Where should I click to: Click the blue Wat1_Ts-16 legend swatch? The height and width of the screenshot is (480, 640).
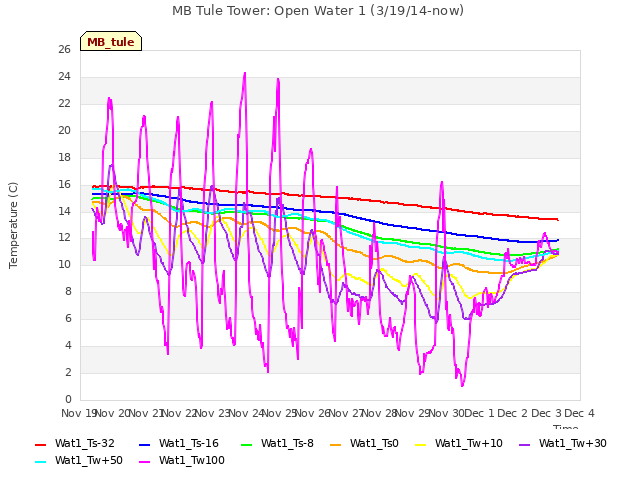coord(145,444)
